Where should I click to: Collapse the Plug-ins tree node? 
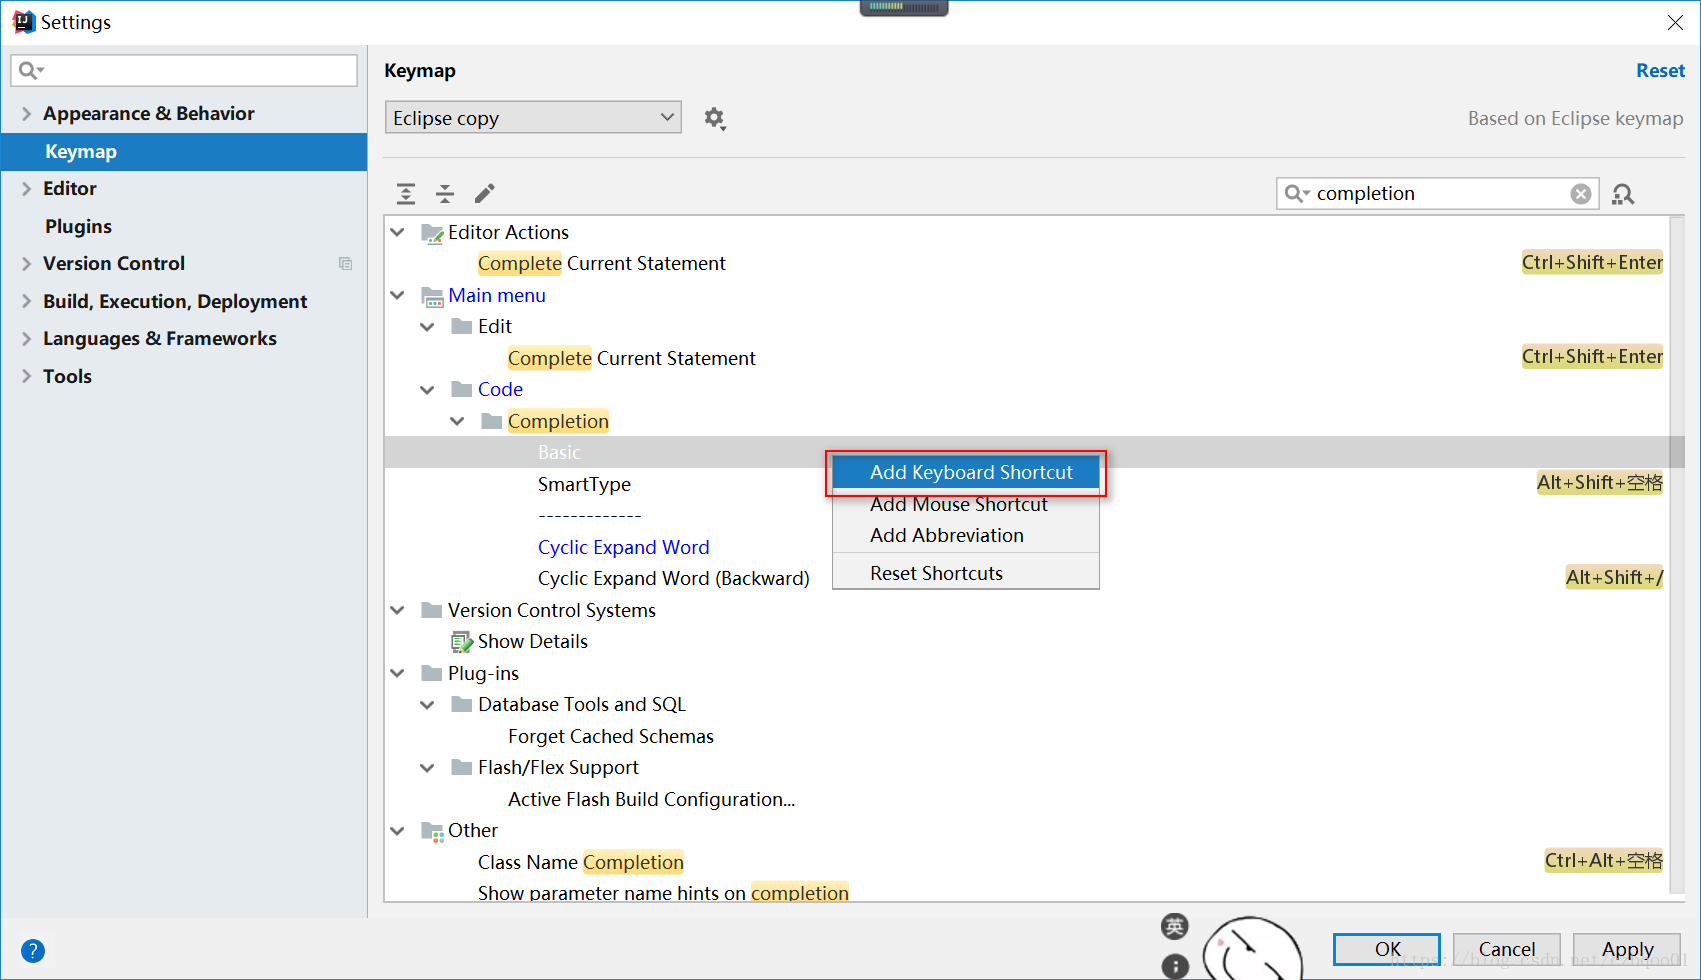[x=398, y=673]
